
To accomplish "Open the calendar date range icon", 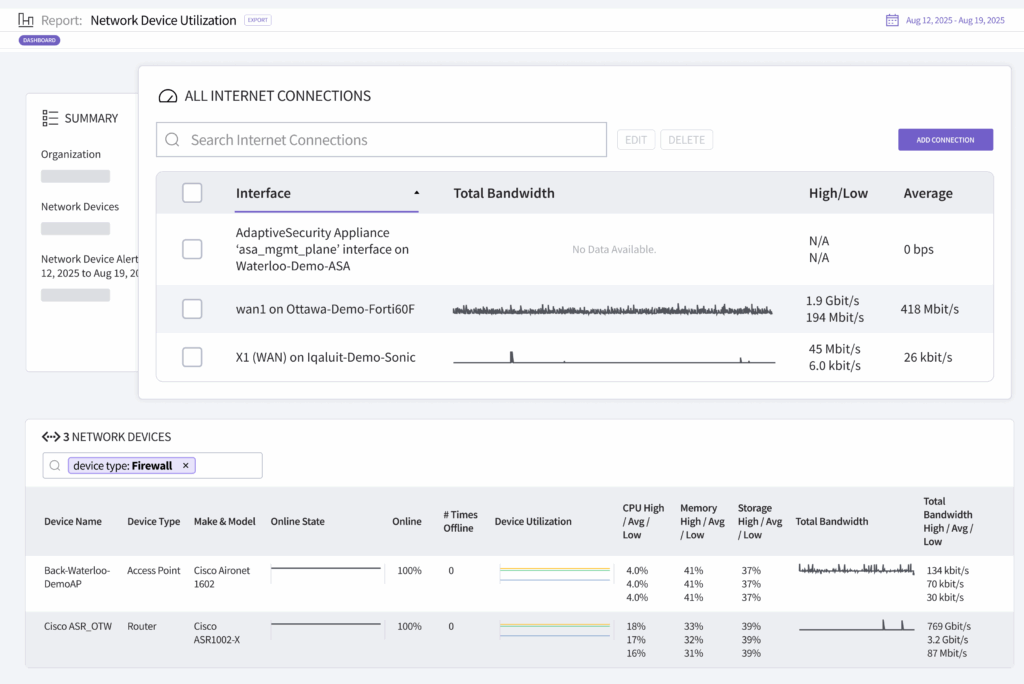I will coord(892,20).
